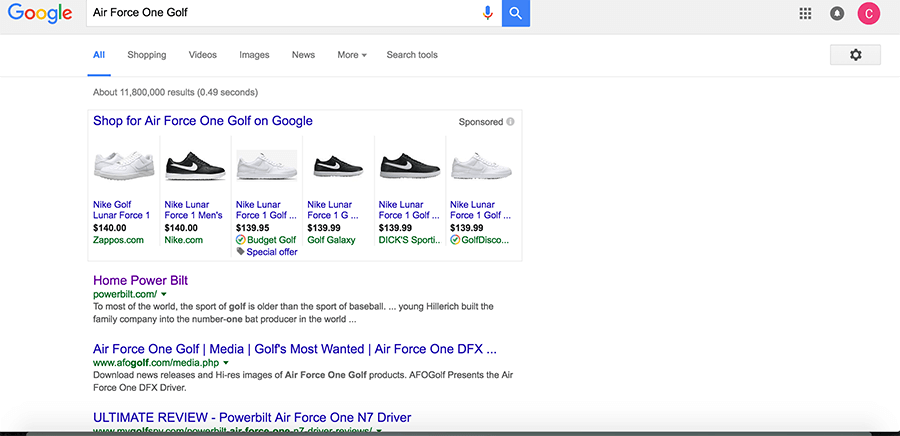Open the DICK'S Nike Lunar Force 1 Golf link
The width and height of the screenshot is (900, 436).
coord(409,210)
